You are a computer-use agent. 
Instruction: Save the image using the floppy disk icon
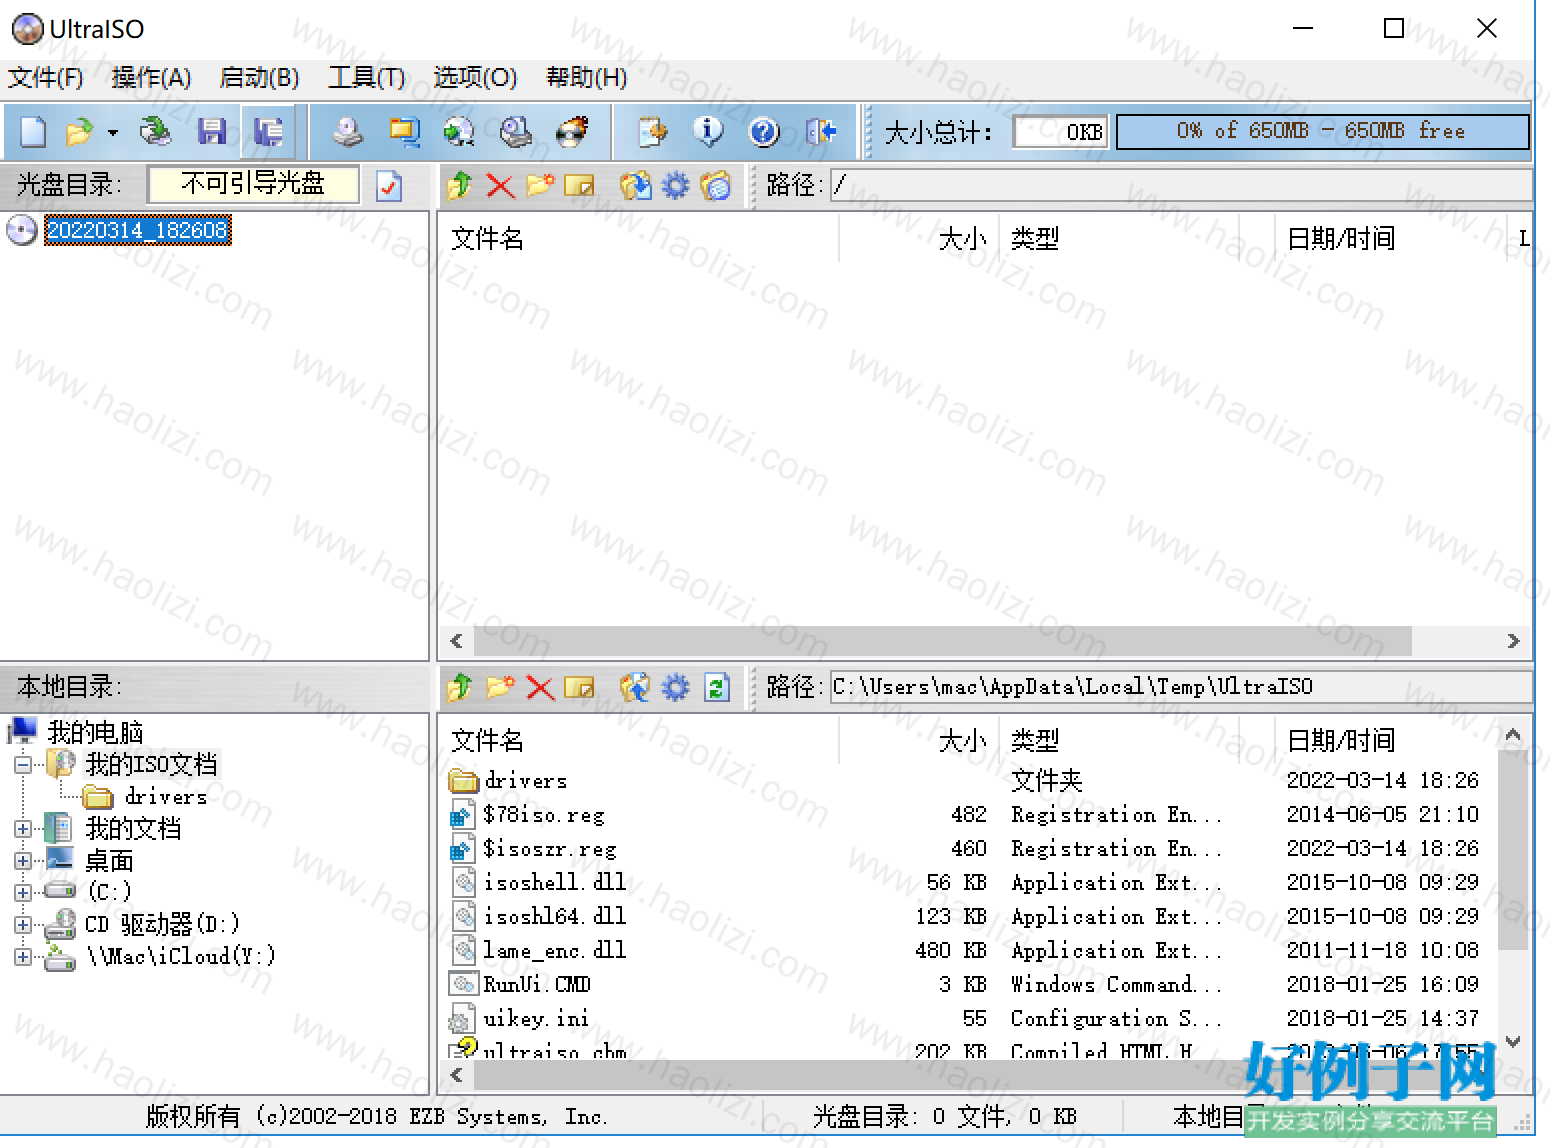[x=212, y=131]
